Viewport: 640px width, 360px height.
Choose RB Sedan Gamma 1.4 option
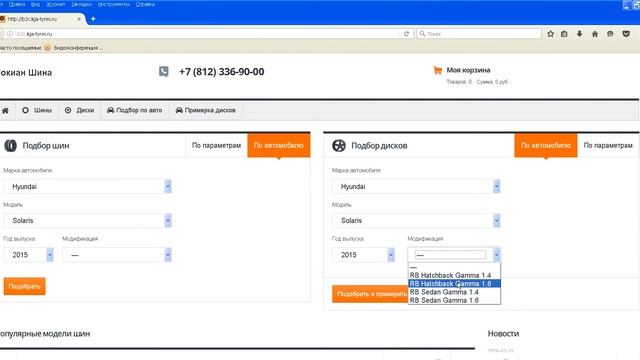pos(454,292)
